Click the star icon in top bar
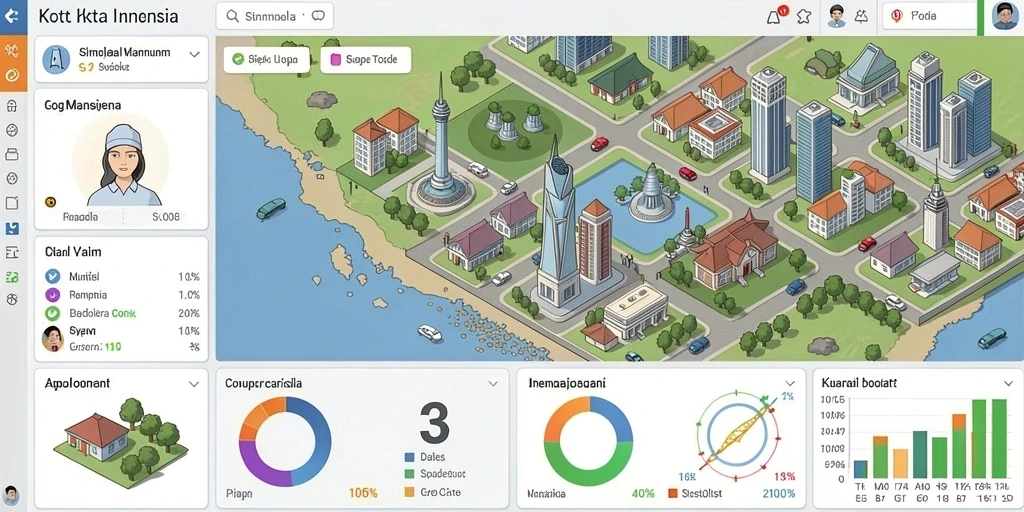Screen dimensions: 1024x512 click(x=803, y=17)
